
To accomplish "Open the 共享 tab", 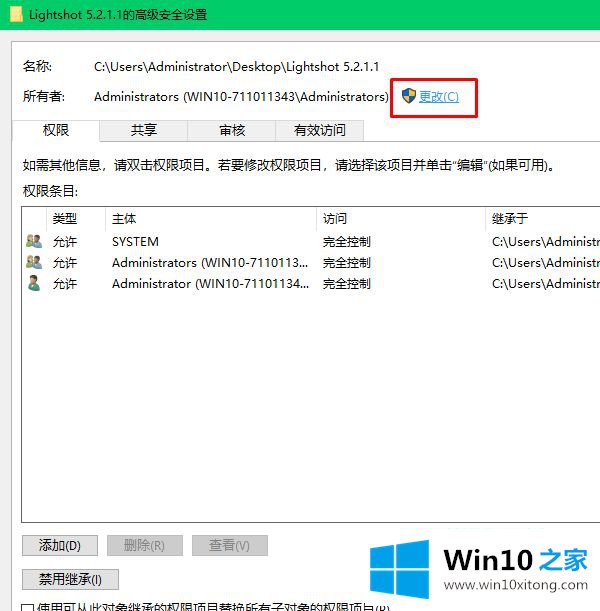I will coord(143,130).
